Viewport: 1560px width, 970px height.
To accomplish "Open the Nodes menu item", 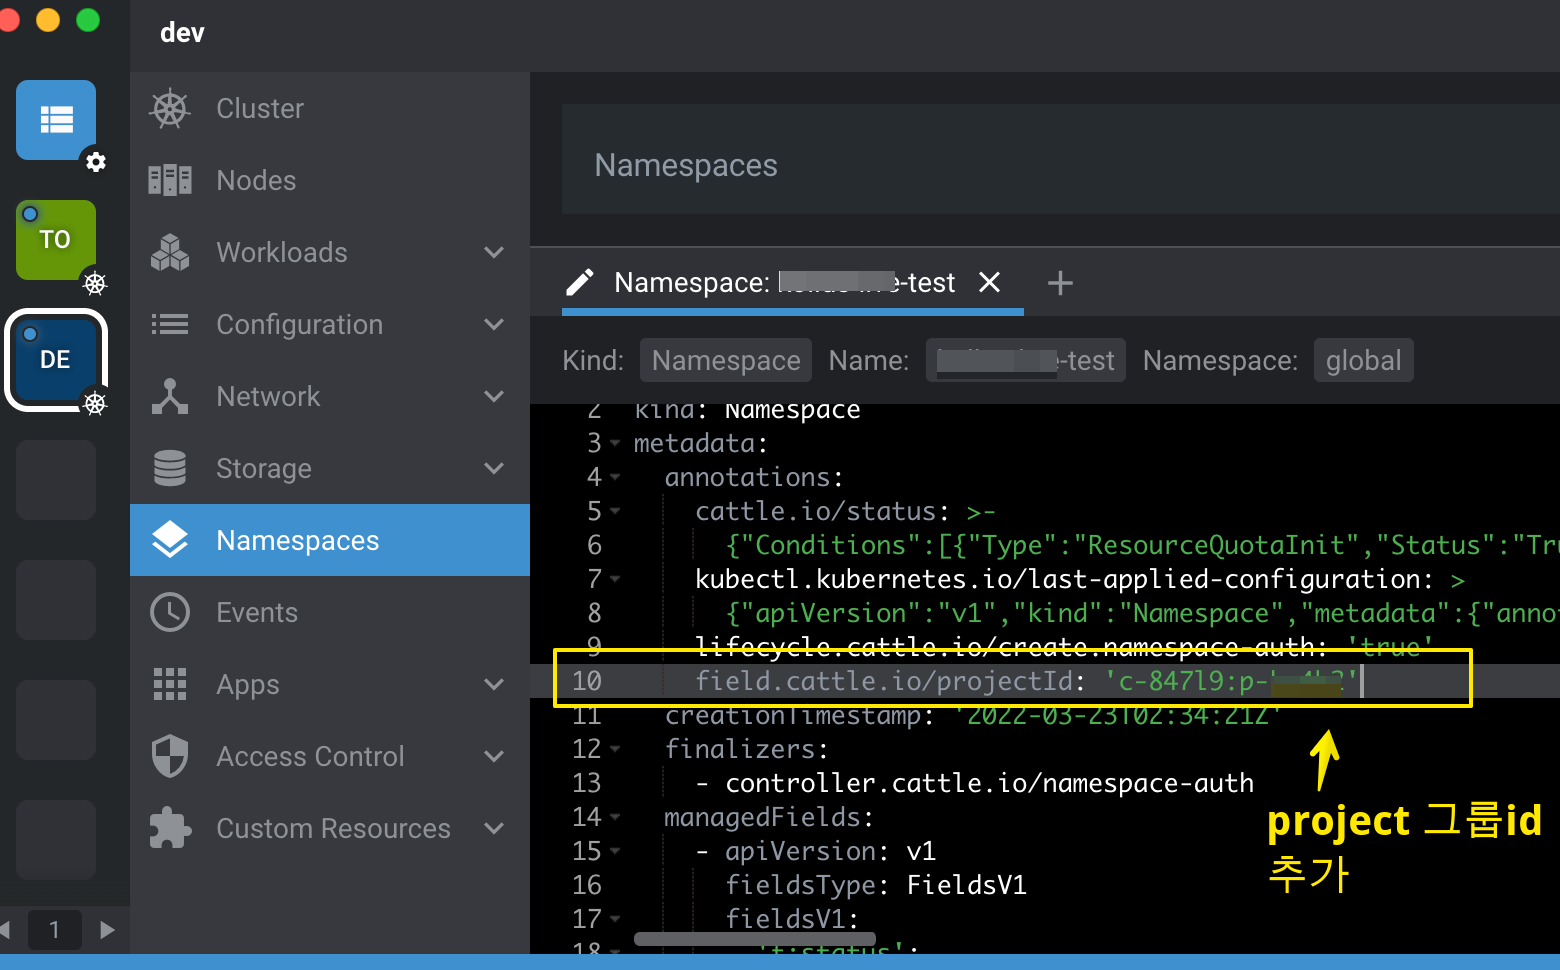I will [330, 180].
